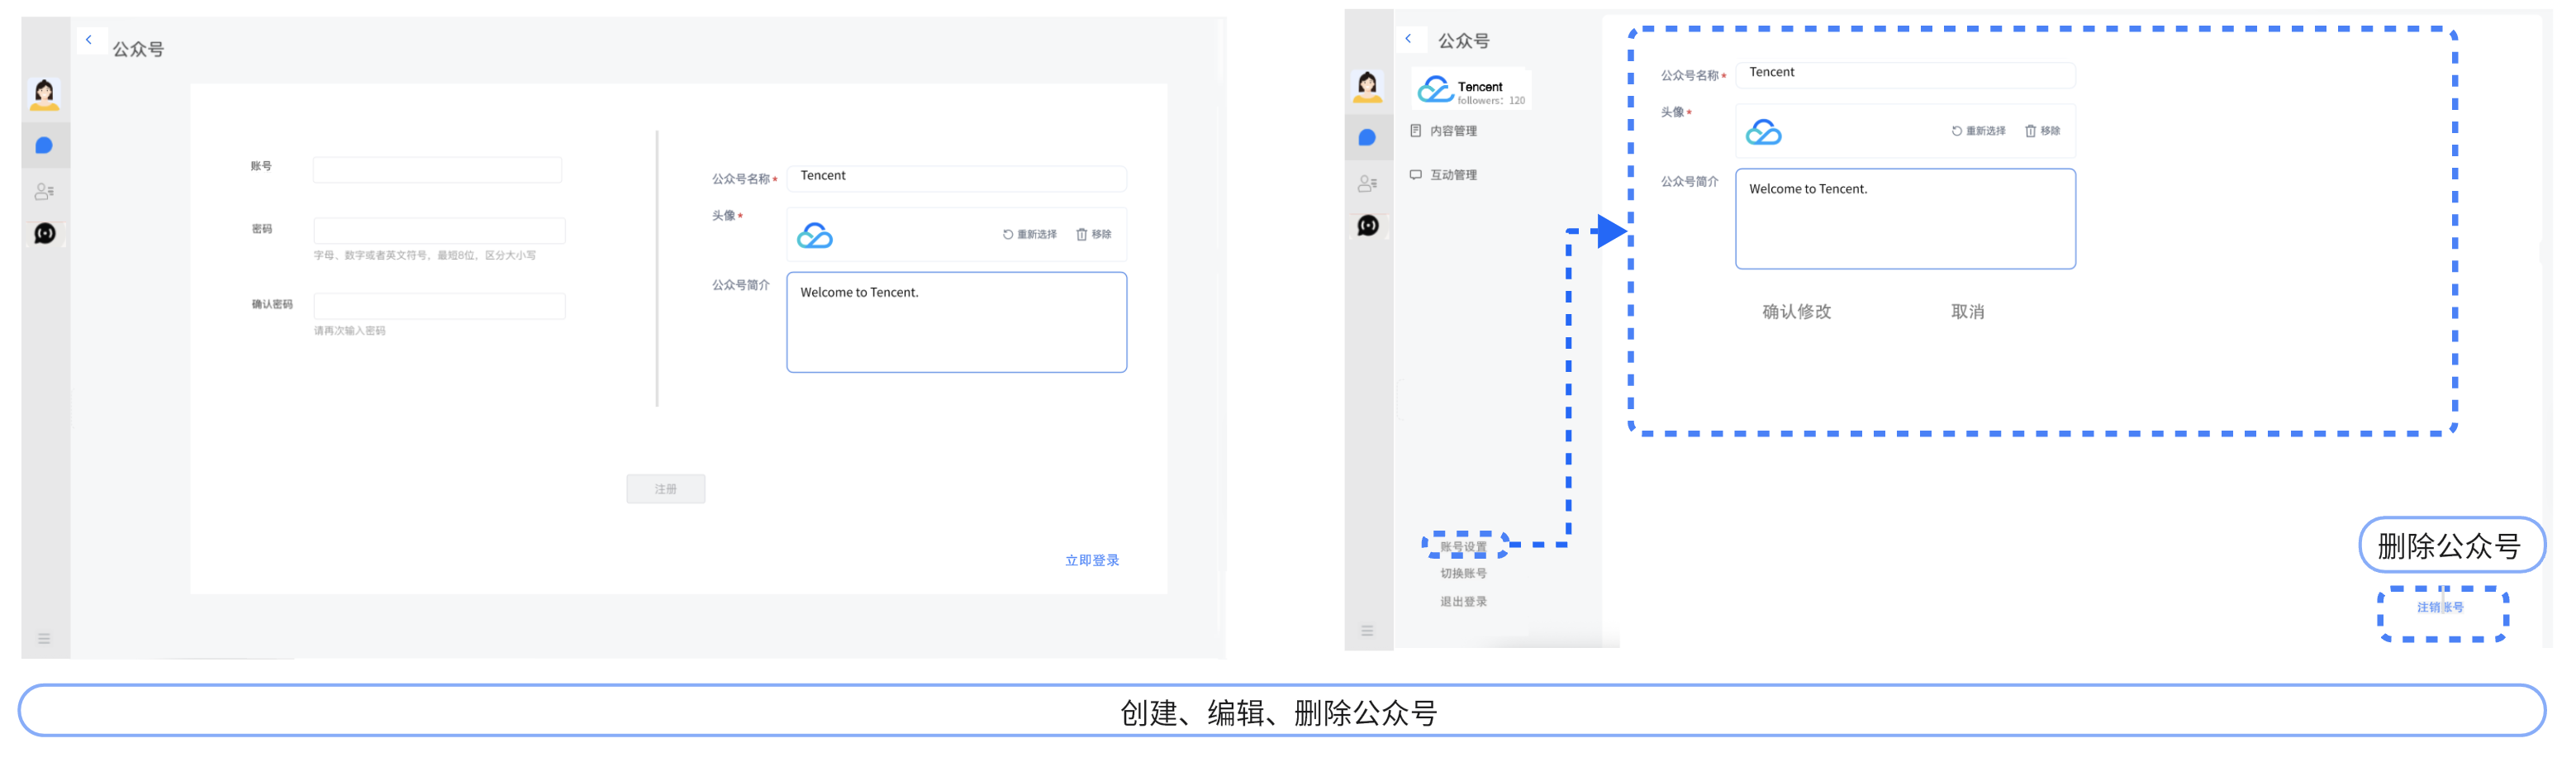
Task: Go back using registration screen's back chevron
Action: tap(89, 40)
